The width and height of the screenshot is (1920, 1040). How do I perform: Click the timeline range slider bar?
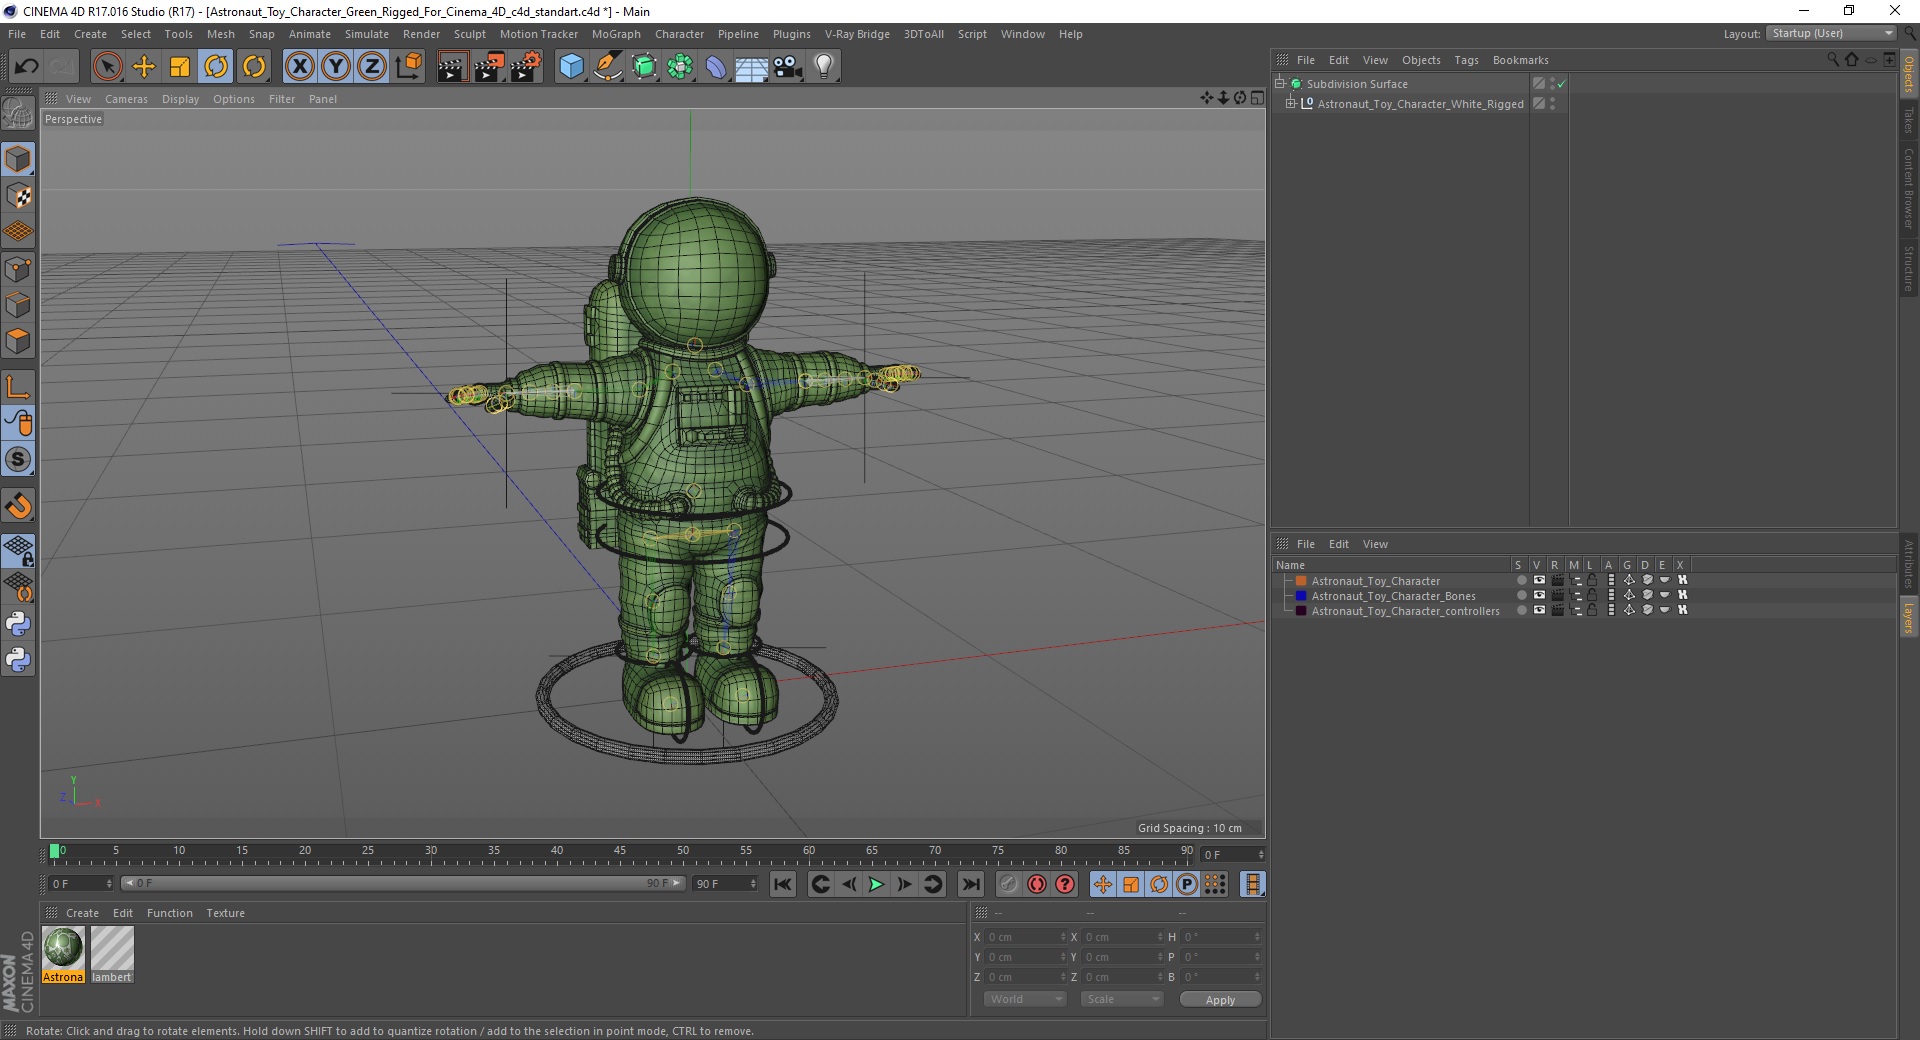click(x=403, y=883)
